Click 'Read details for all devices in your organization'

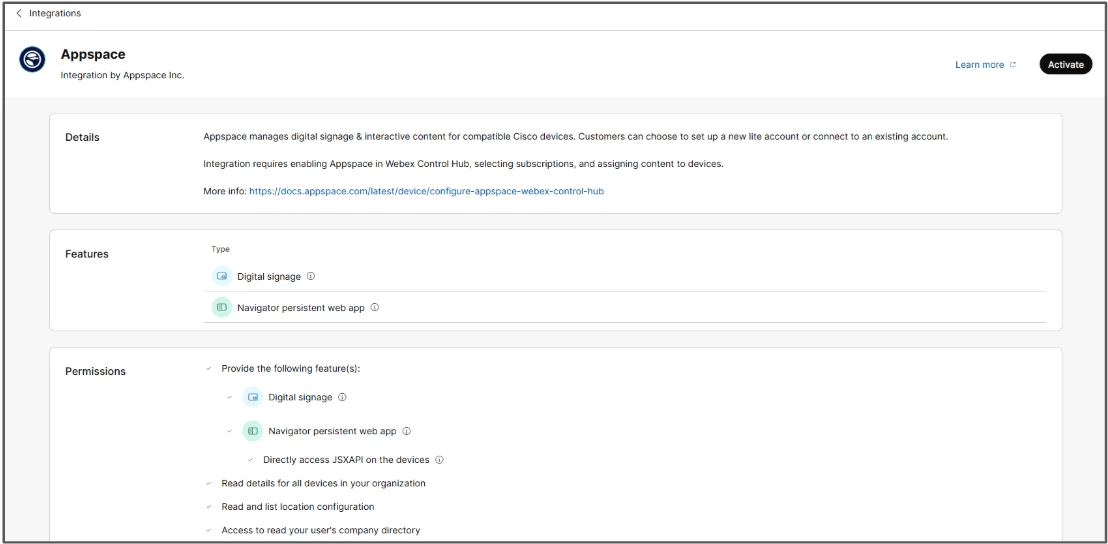click(324, 483)
